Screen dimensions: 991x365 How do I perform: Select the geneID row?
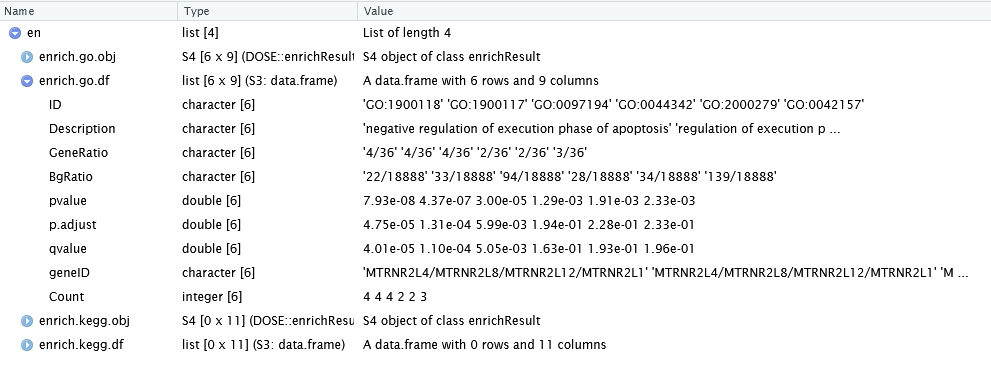[496, 273]
